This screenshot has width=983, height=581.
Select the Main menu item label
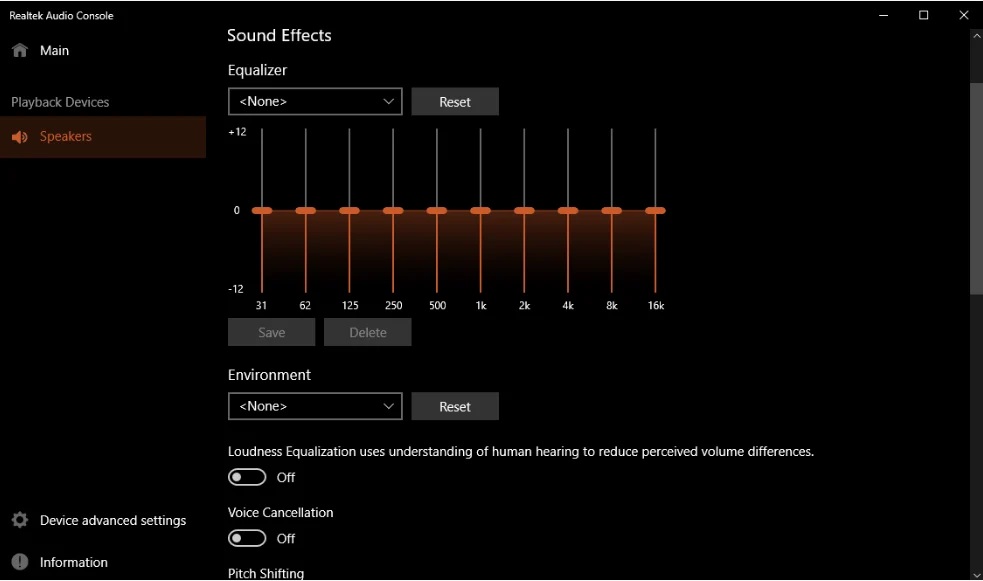tap(55, 51)
